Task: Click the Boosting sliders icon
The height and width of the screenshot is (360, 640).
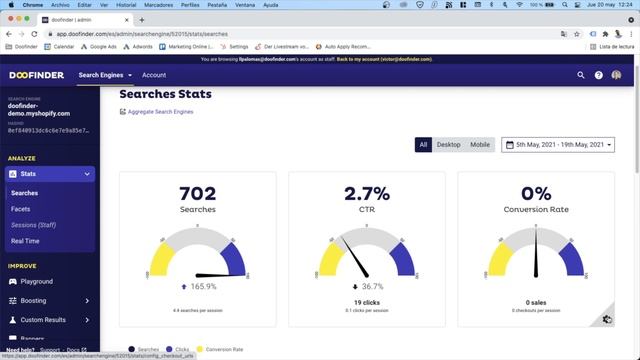Action: (x=13, y=301)
